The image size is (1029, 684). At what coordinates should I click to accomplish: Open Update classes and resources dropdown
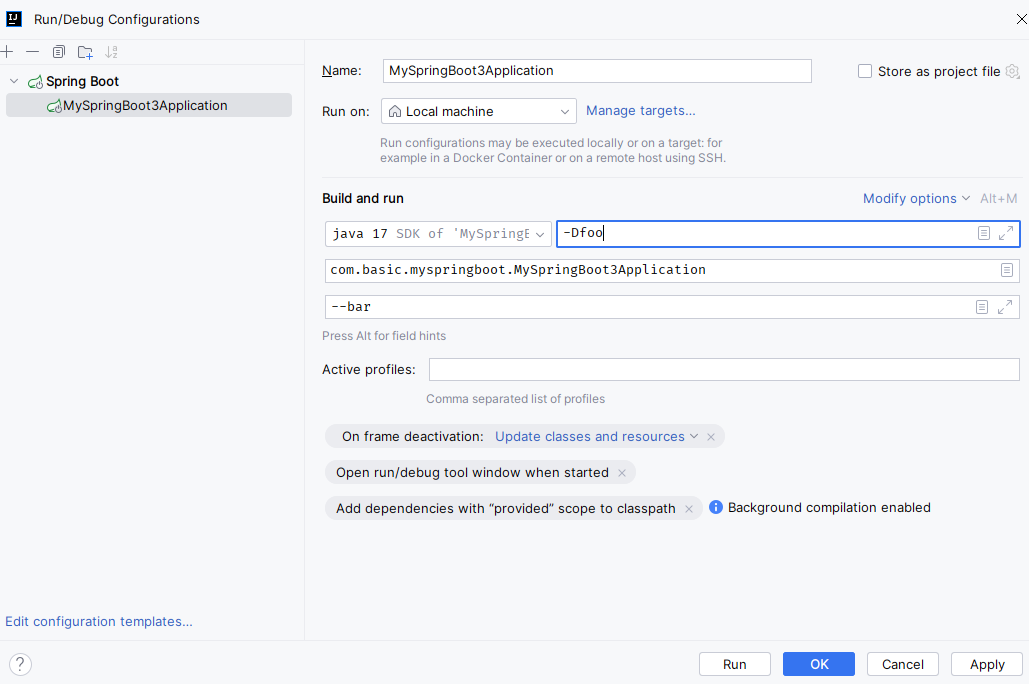click(597, 437)
